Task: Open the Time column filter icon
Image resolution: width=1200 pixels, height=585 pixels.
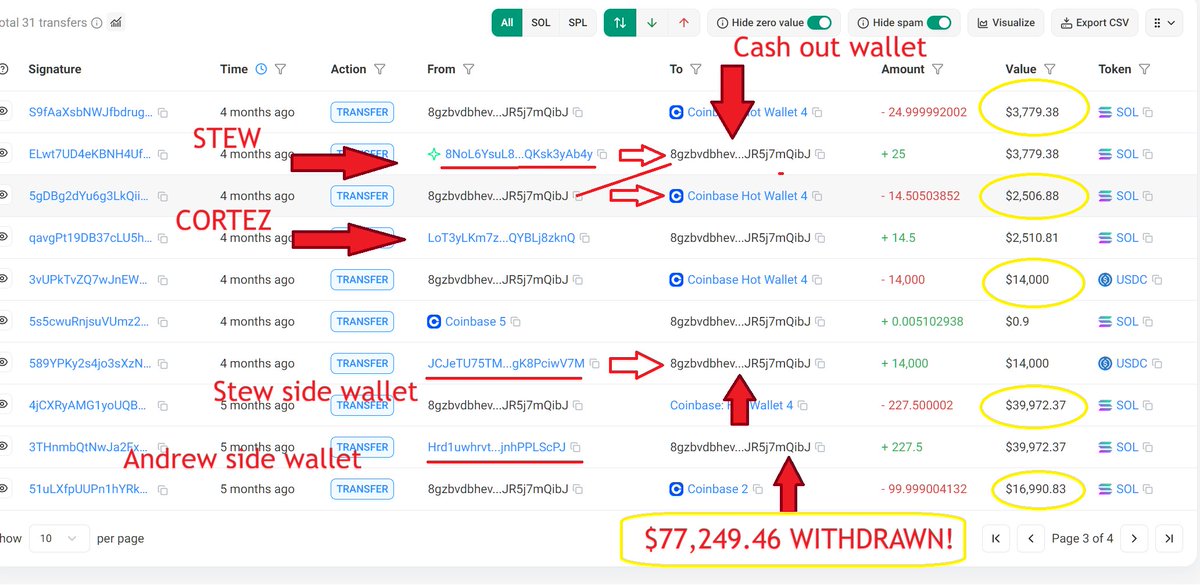Action: 280,70
